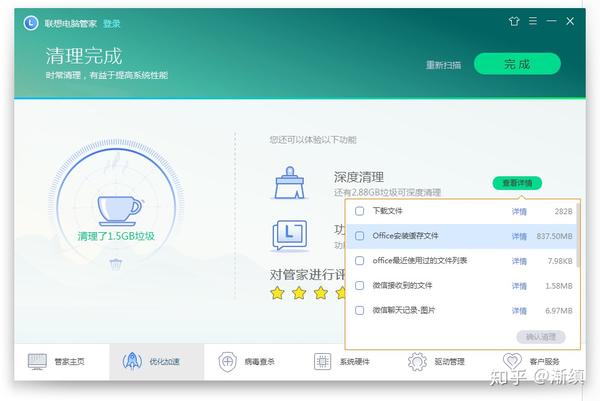Screen dimensions: 600x401
Task: Minimize the Lenovo PC Manager window
Action: 551,21
